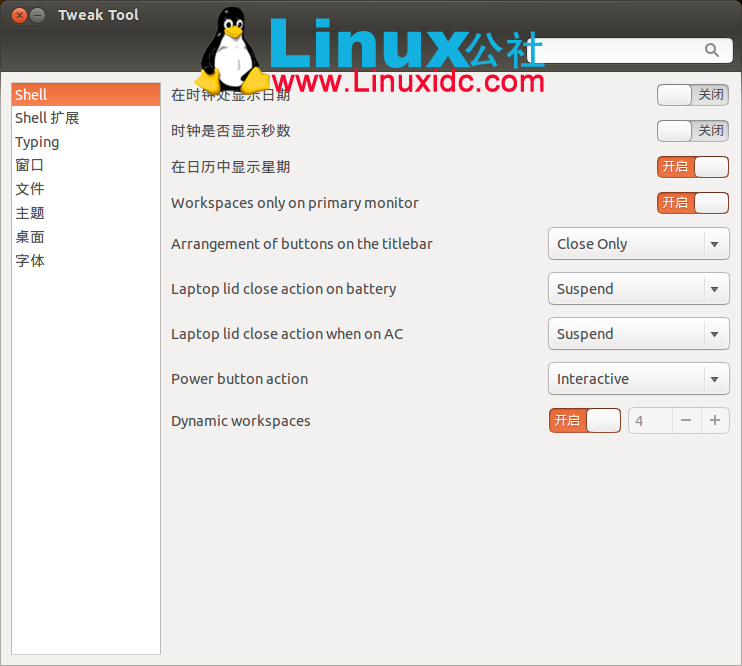The height and width of the screenshot is (666, 742).
Task: Select the Shell sidebar category
Action: pos(86,95)
